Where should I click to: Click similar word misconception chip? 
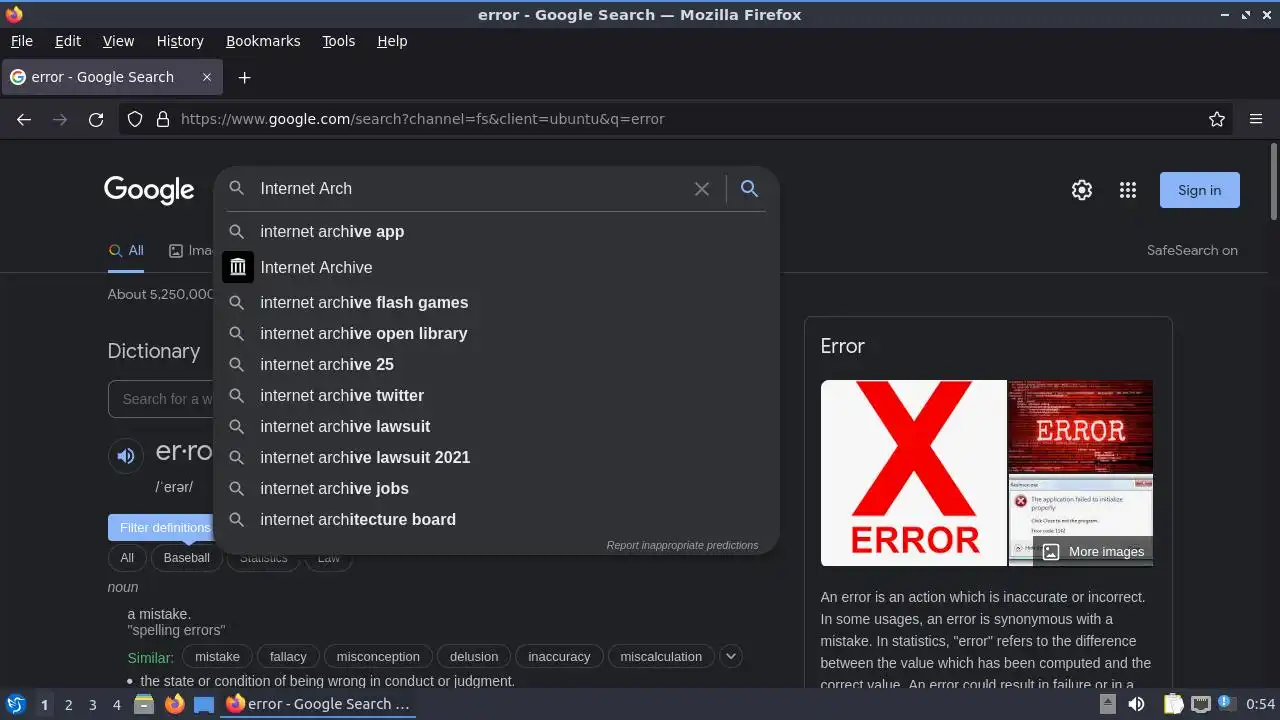[378, 657]
